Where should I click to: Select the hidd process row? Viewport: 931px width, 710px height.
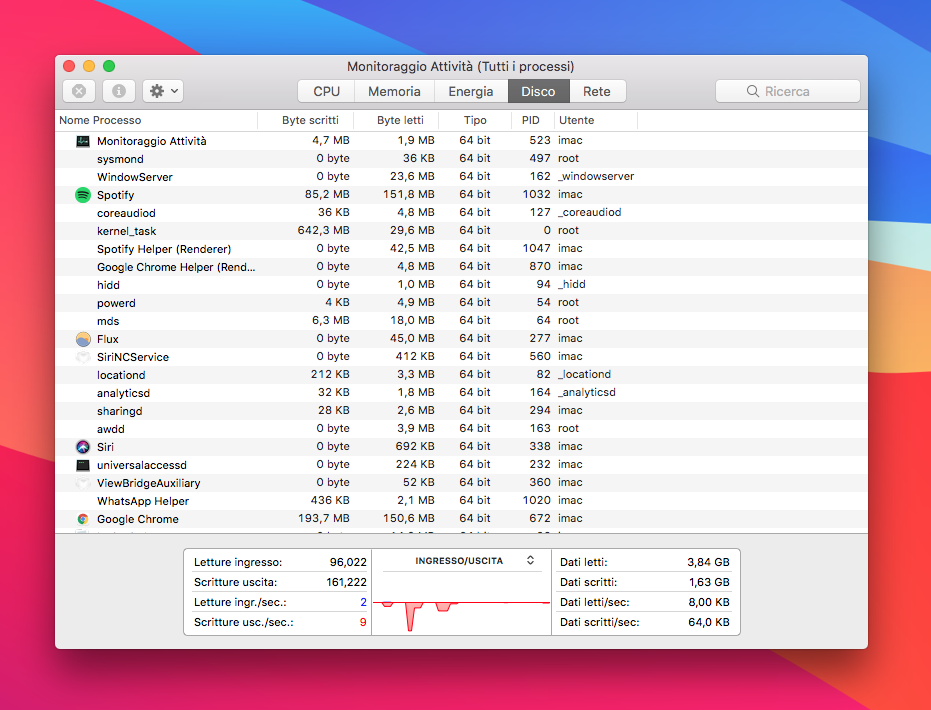(461, 285)
